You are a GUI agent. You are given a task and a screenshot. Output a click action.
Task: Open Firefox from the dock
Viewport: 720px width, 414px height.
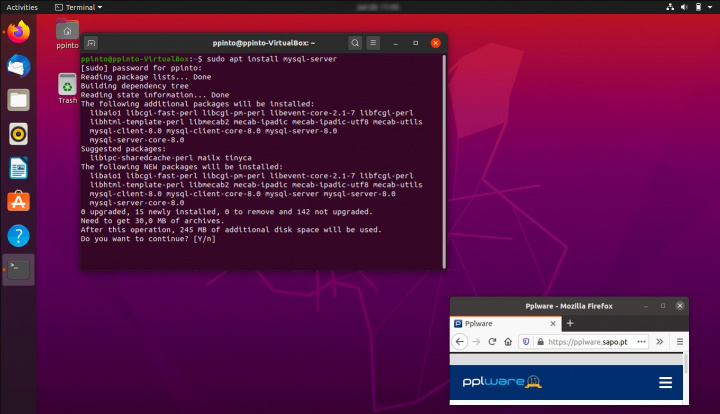[x=18, y=32]
